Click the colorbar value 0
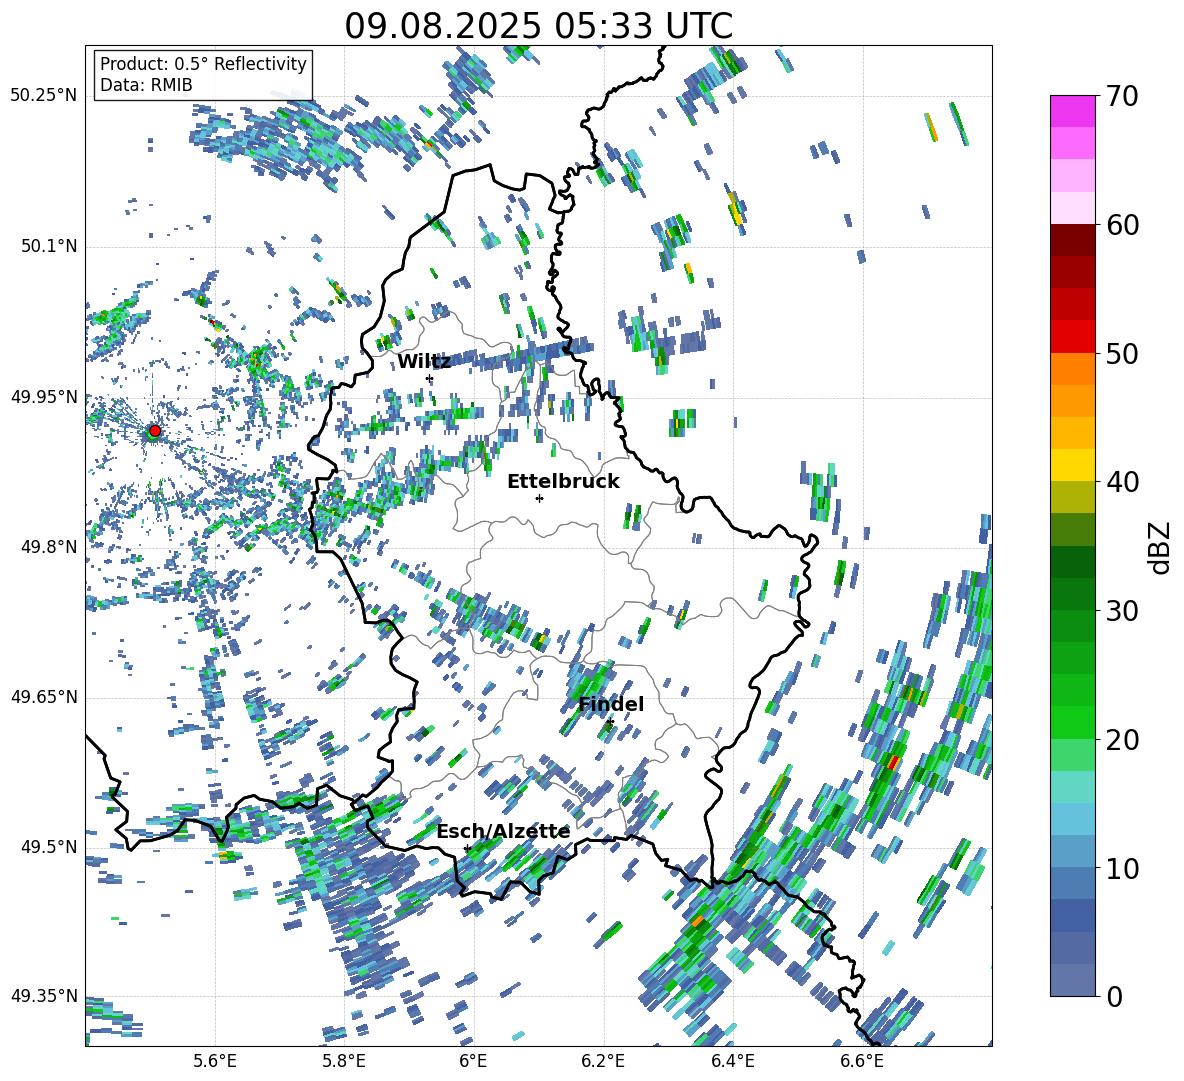Screen dimensions: 1184x1081 (x=1114, y=996)
